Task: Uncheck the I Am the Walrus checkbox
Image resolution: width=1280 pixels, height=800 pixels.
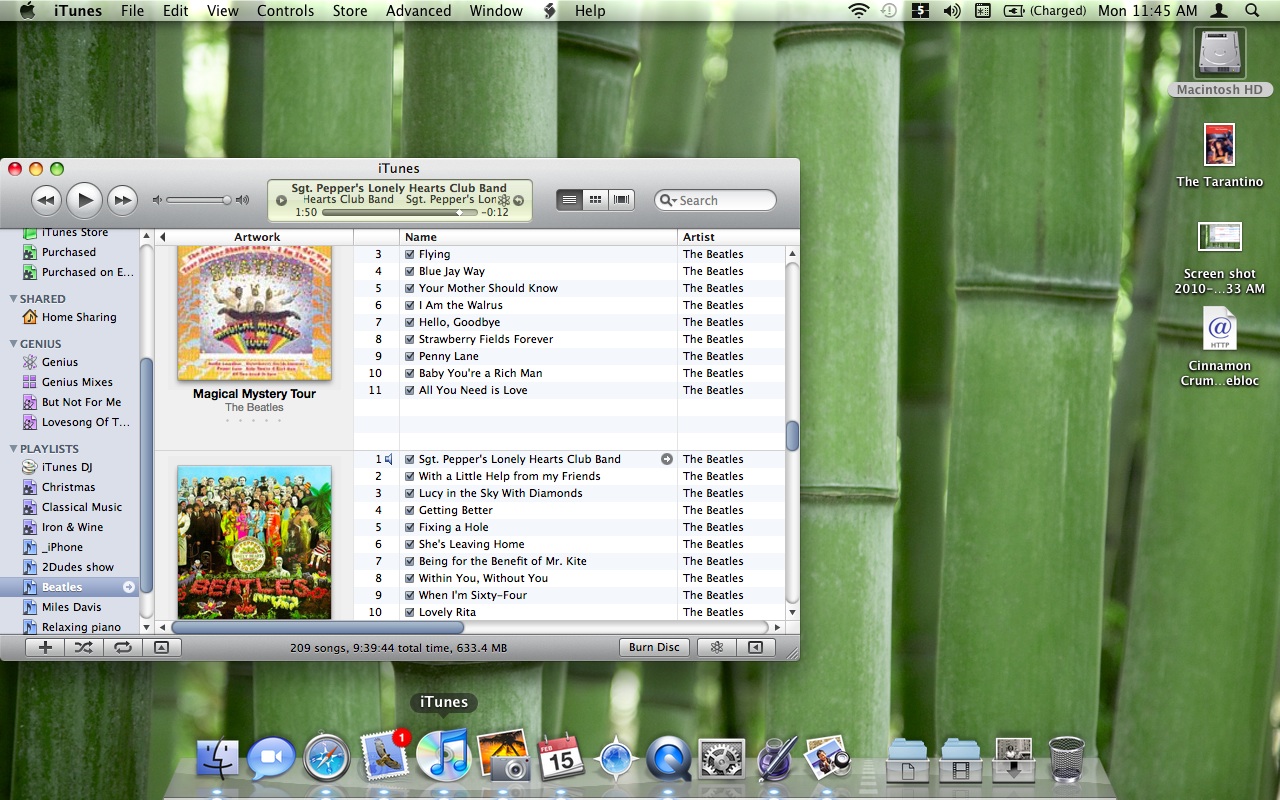Action: (409, 305)
